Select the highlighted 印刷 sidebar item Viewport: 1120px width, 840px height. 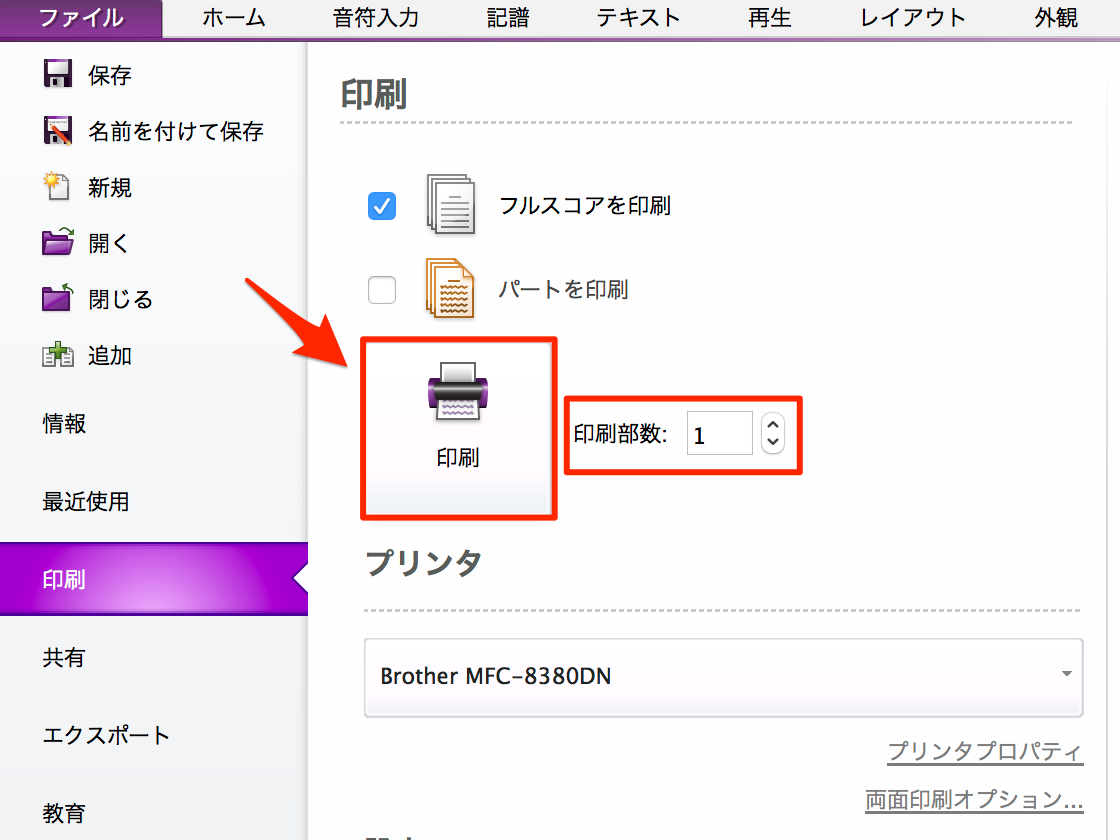click(154, 579)
